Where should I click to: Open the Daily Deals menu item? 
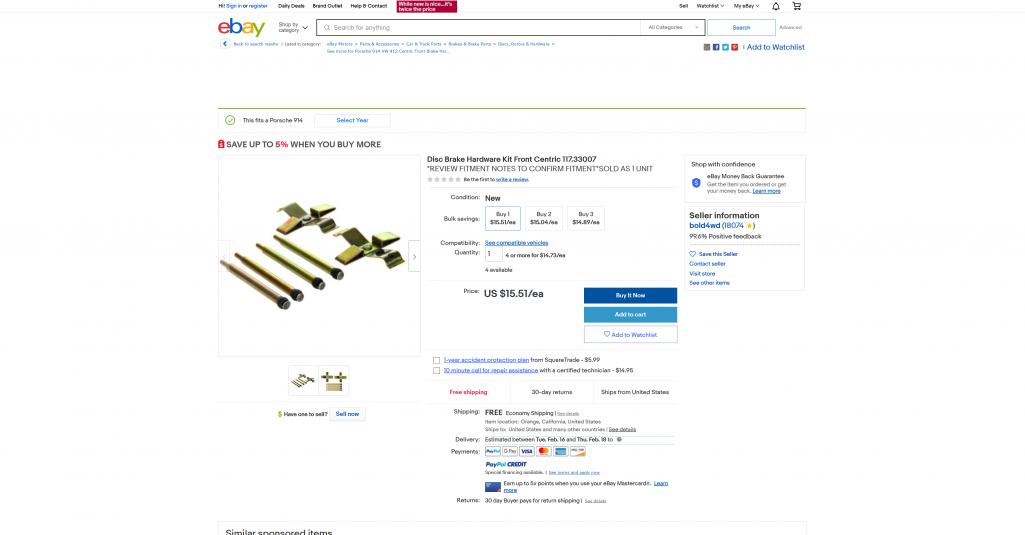click(x=291, y=6)
